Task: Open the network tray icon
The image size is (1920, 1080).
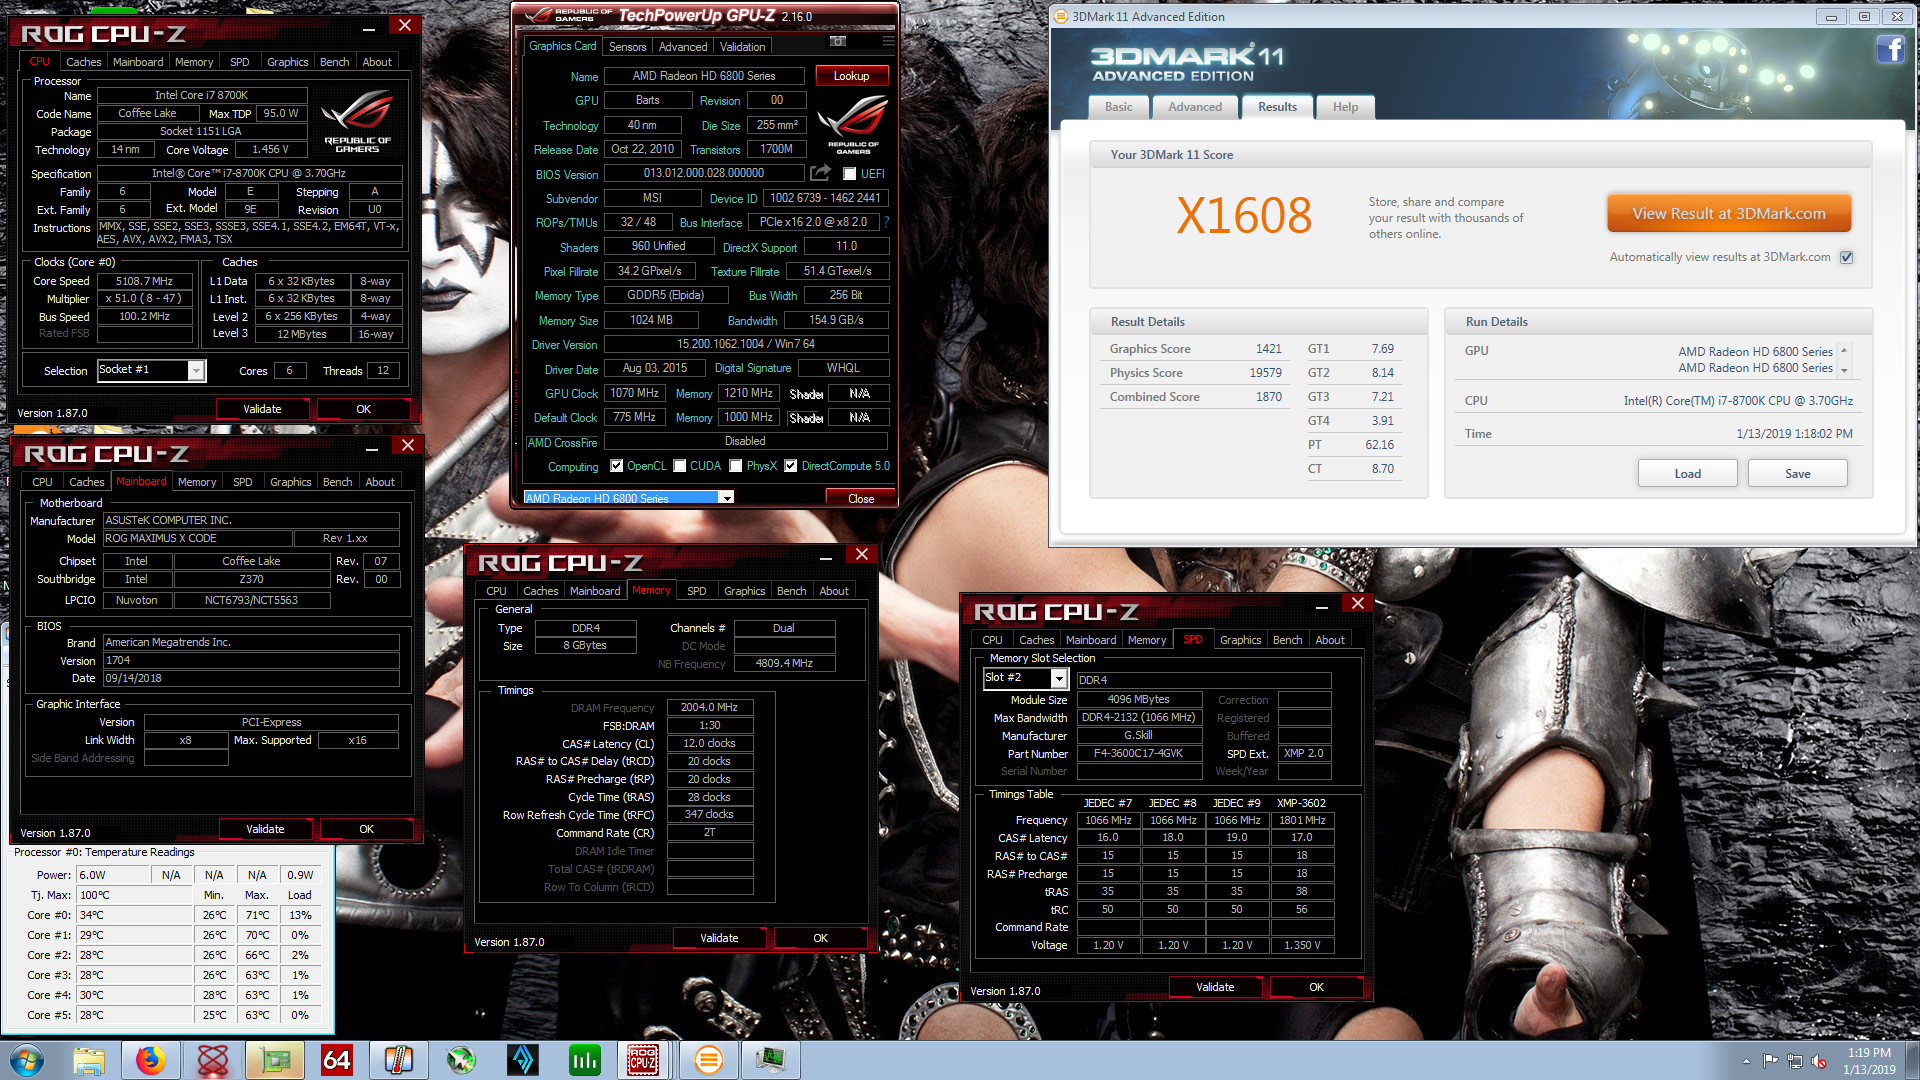Action: coord(1795,1061)
